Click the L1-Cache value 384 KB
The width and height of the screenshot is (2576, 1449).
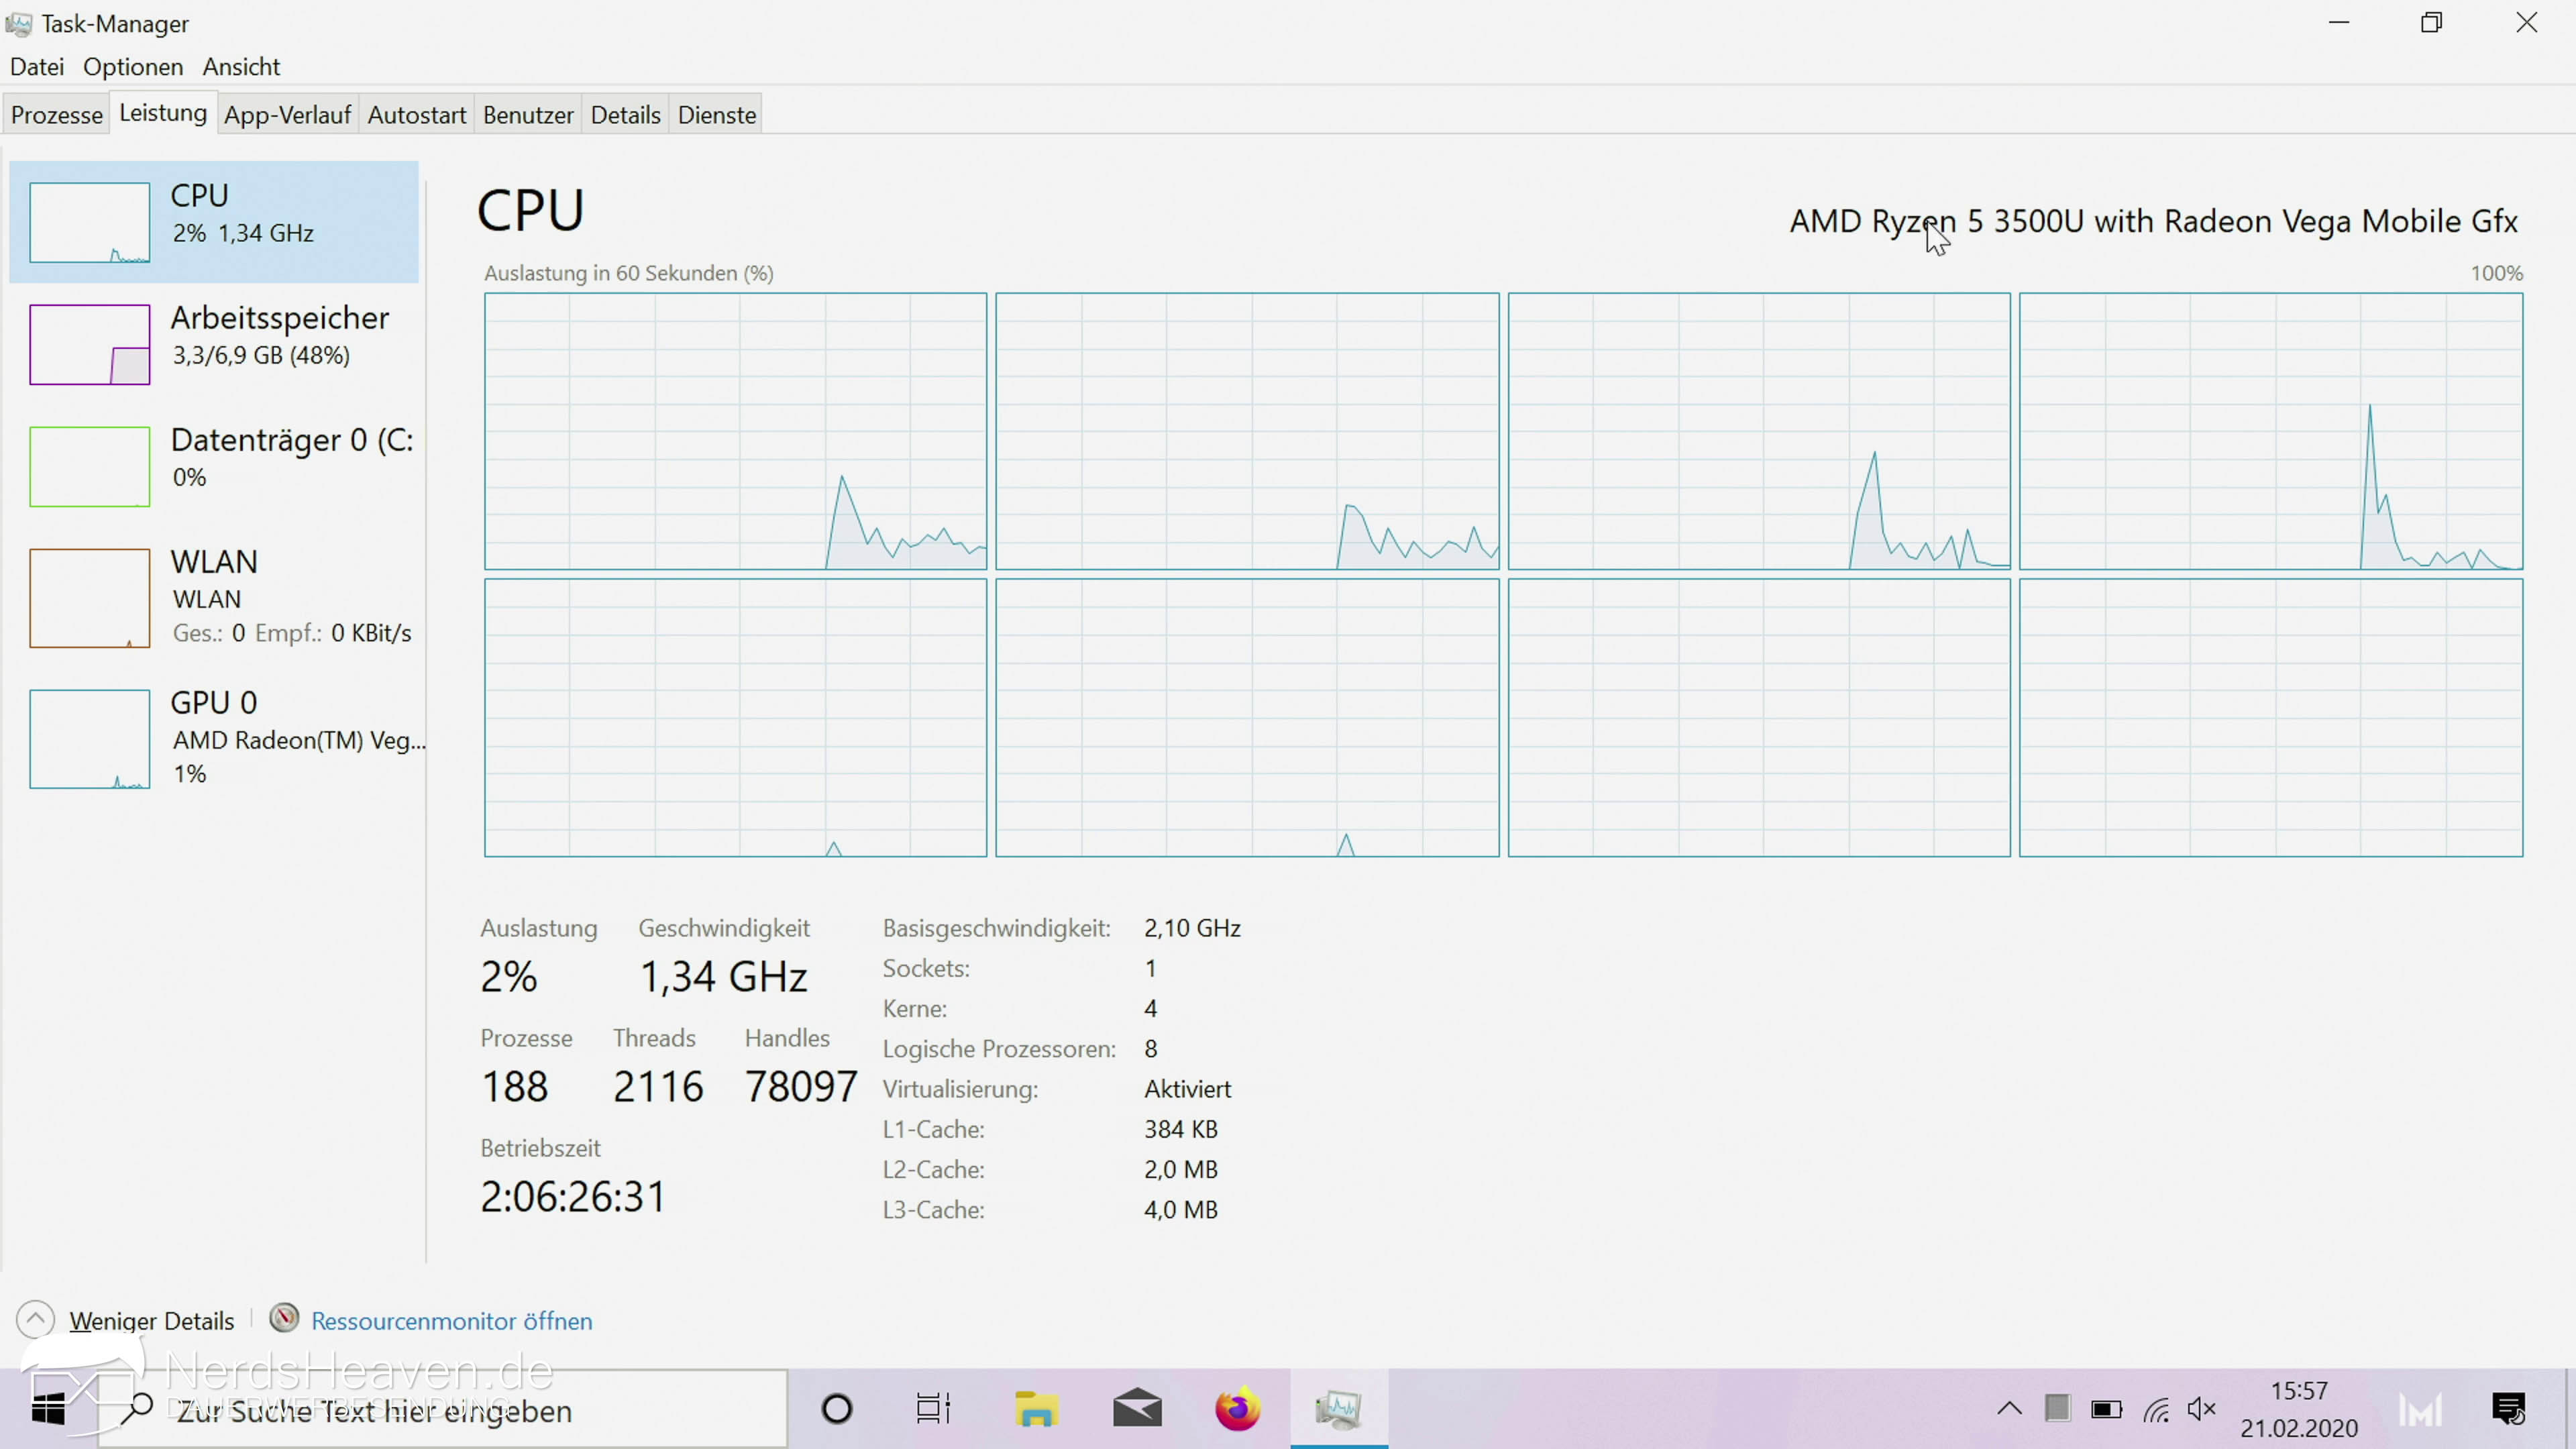point(1180,1129)
